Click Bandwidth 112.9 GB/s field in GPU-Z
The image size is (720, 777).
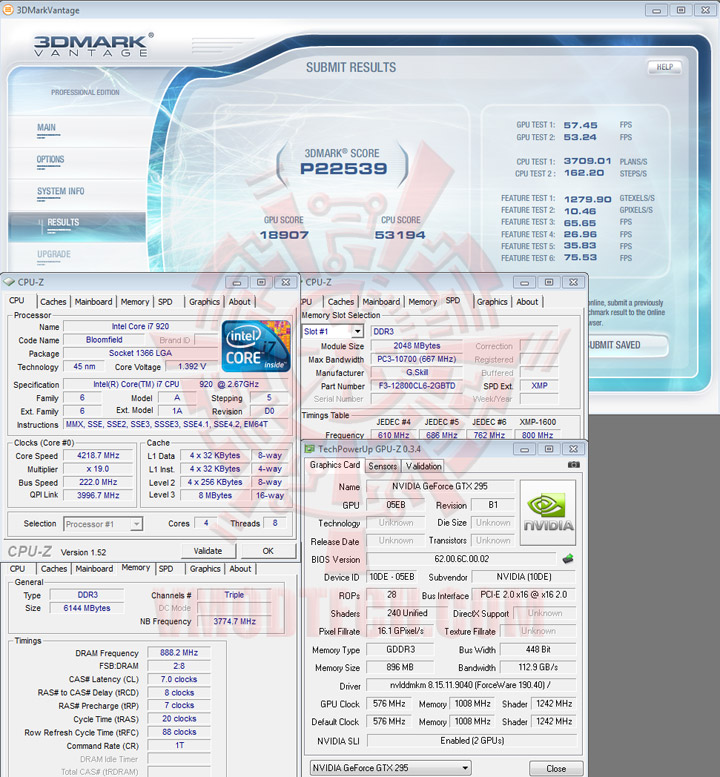point(538,667)
